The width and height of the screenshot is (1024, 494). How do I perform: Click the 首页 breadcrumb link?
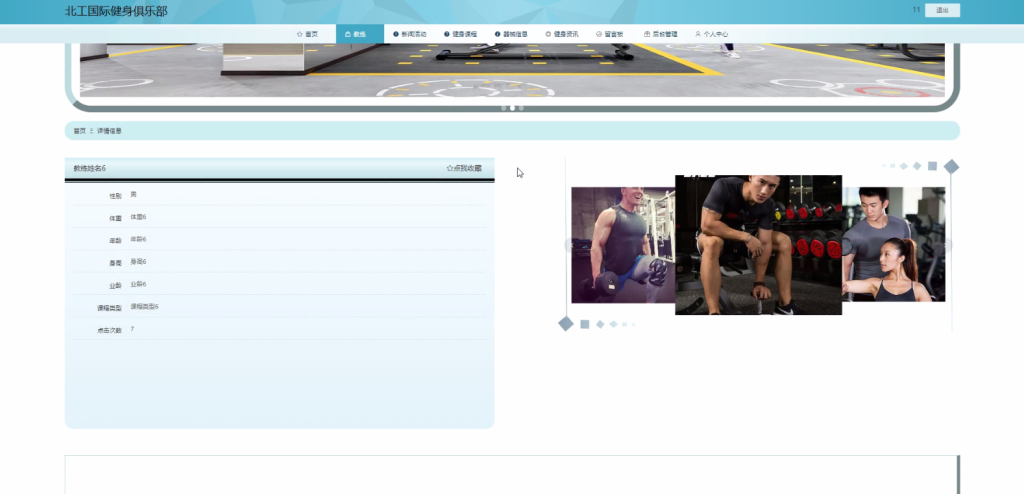(79, 131)
